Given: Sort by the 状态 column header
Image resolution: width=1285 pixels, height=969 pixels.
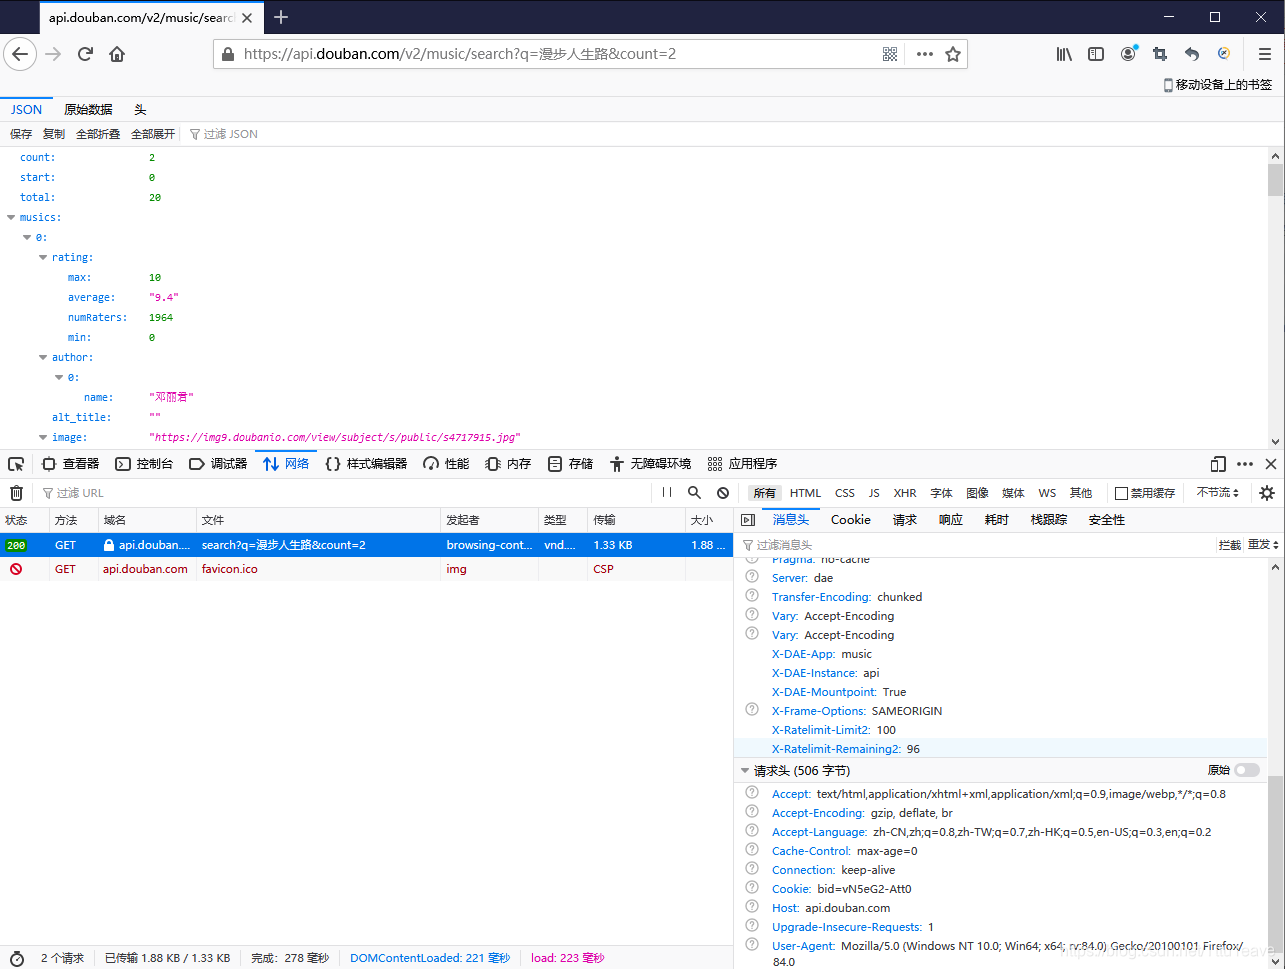Looking at the screenshot, I should coord(24,520).
